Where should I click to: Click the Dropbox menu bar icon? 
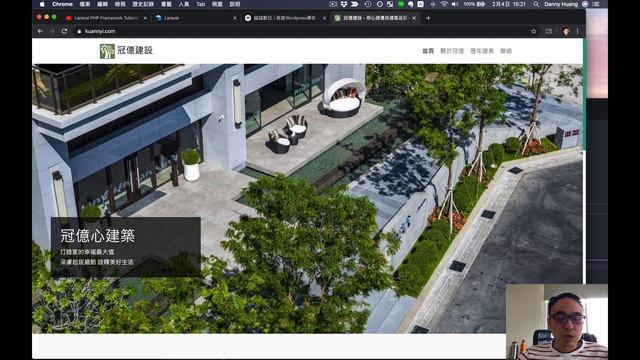(344, 4)
